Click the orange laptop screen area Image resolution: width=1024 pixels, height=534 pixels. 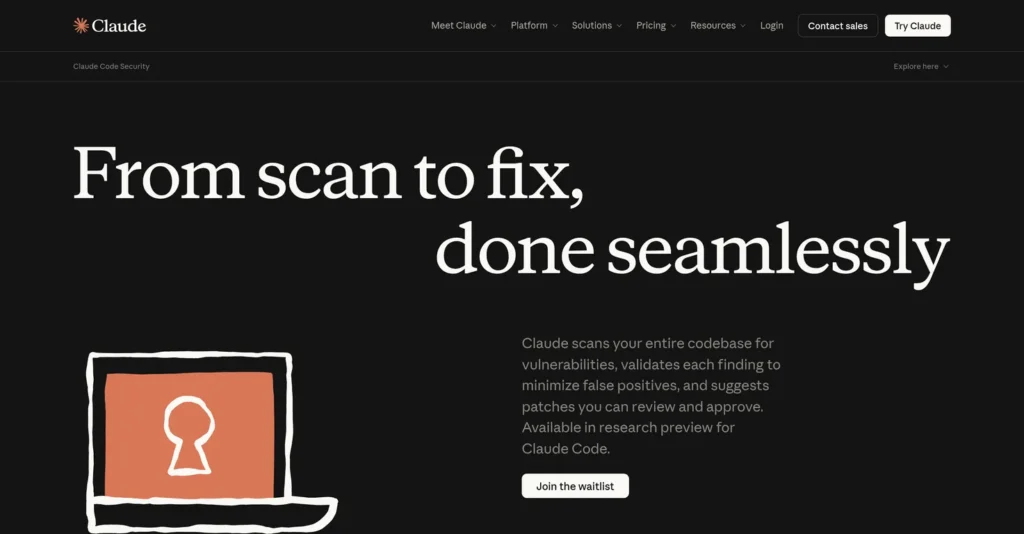[x=189, y=435]
